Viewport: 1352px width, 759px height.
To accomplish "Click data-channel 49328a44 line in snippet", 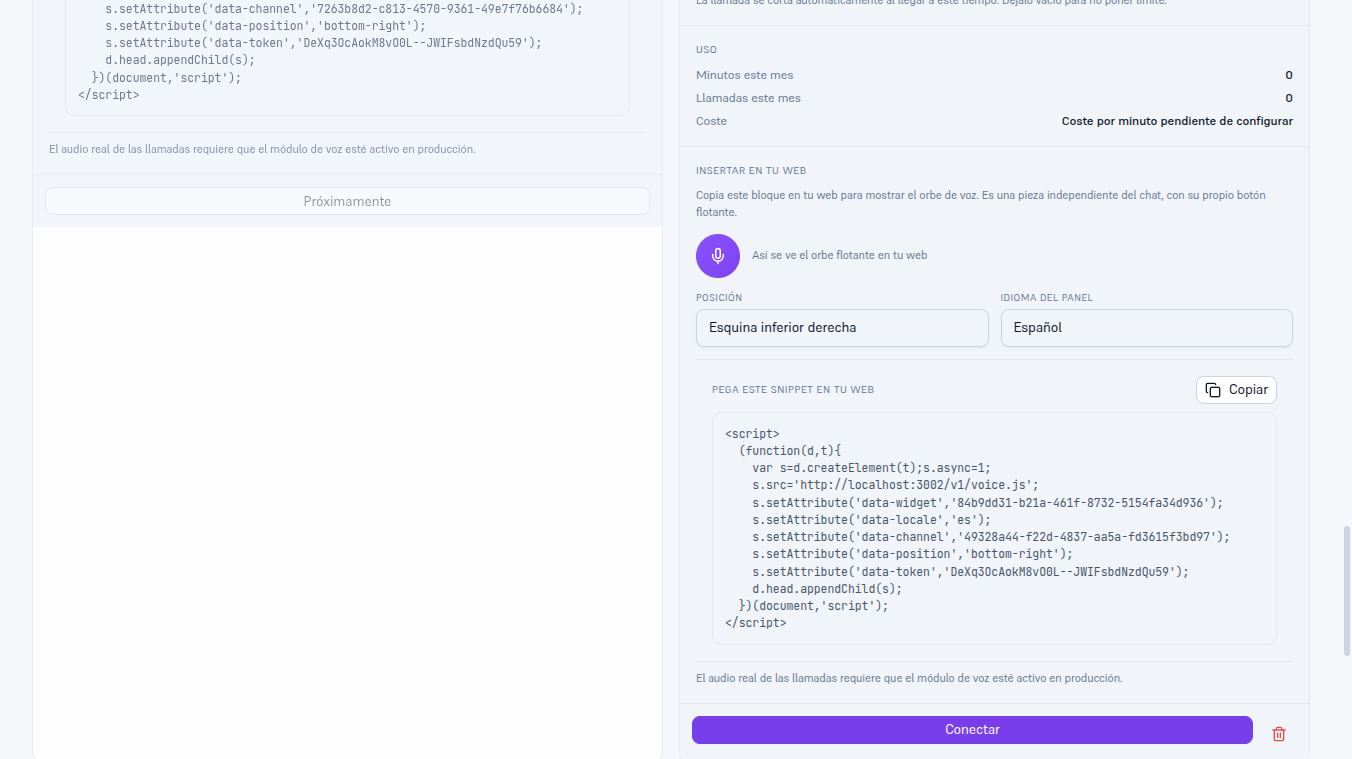I will click(991, 537).
